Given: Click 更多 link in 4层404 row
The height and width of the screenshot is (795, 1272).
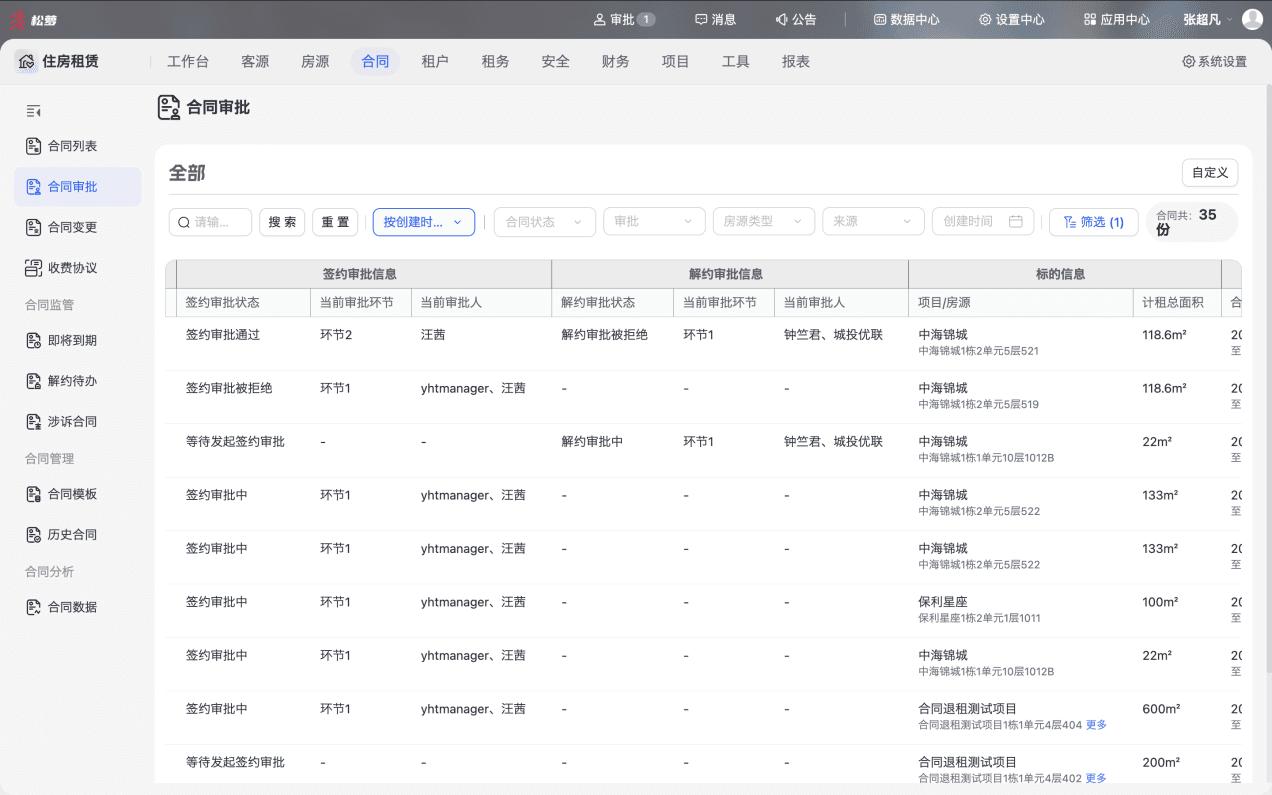Looking at the screenshot, I should pos(1096,725).
